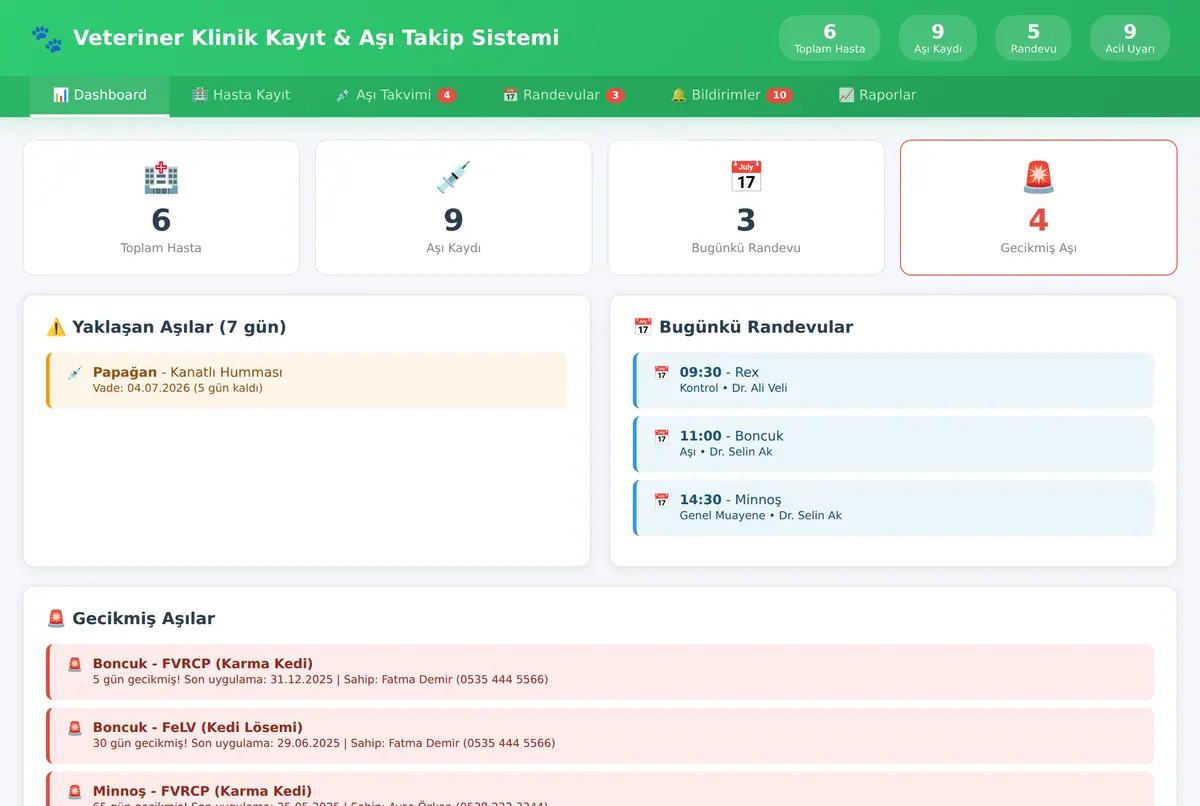Click the calendar icon in Bugünkü Randevular heading
This screenshot has height=806, width=1200.
point(643,327)
